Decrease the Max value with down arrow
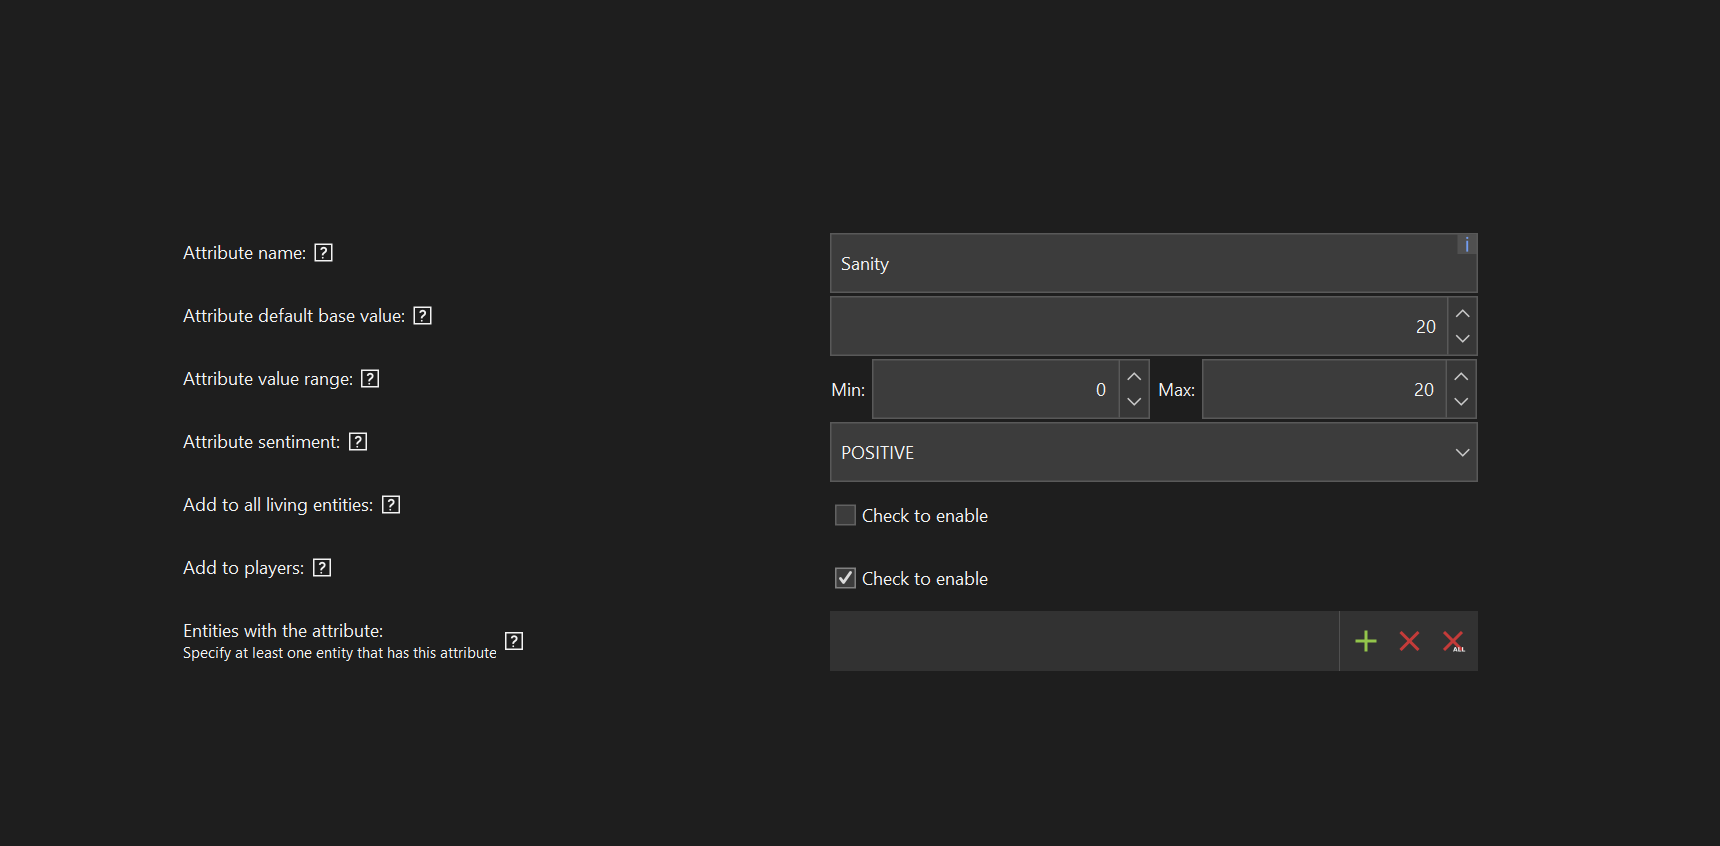The width and height of the screenshot is (1720, 846). (1461, 402)
